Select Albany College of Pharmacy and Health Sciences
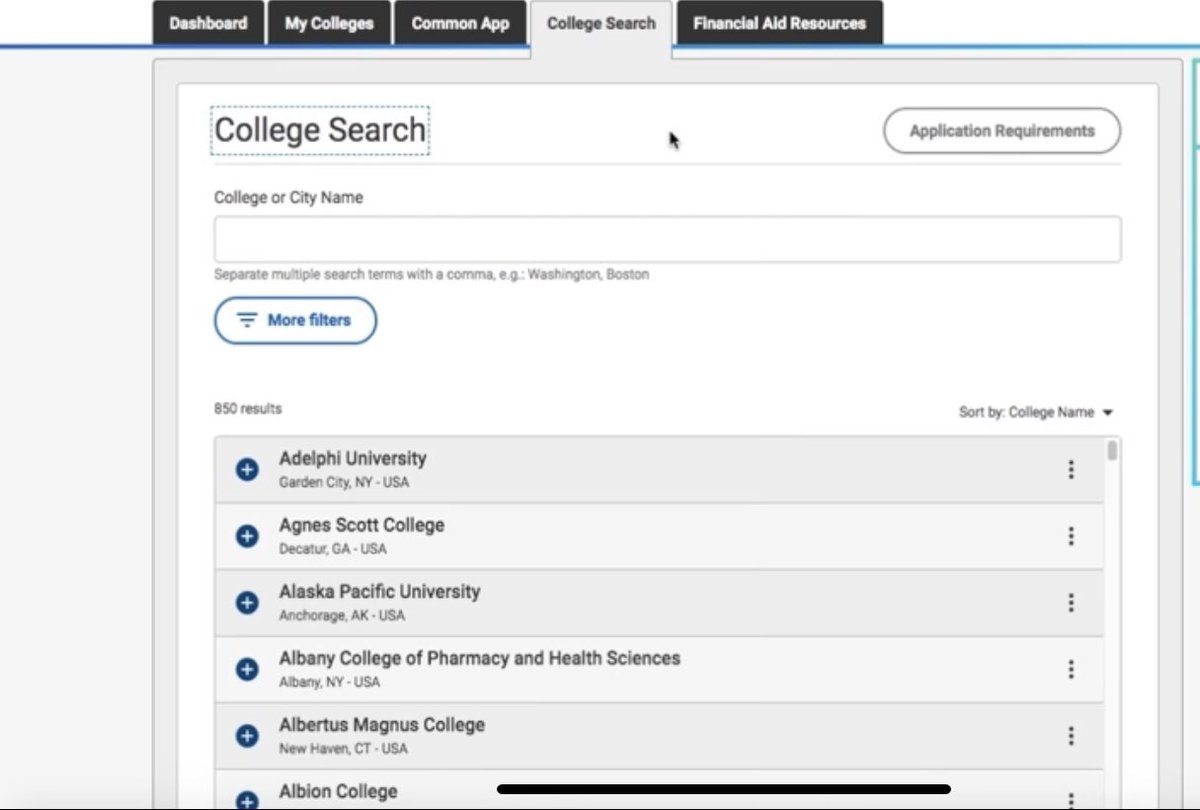The image size is (1200, 810). tap(480, 659)
